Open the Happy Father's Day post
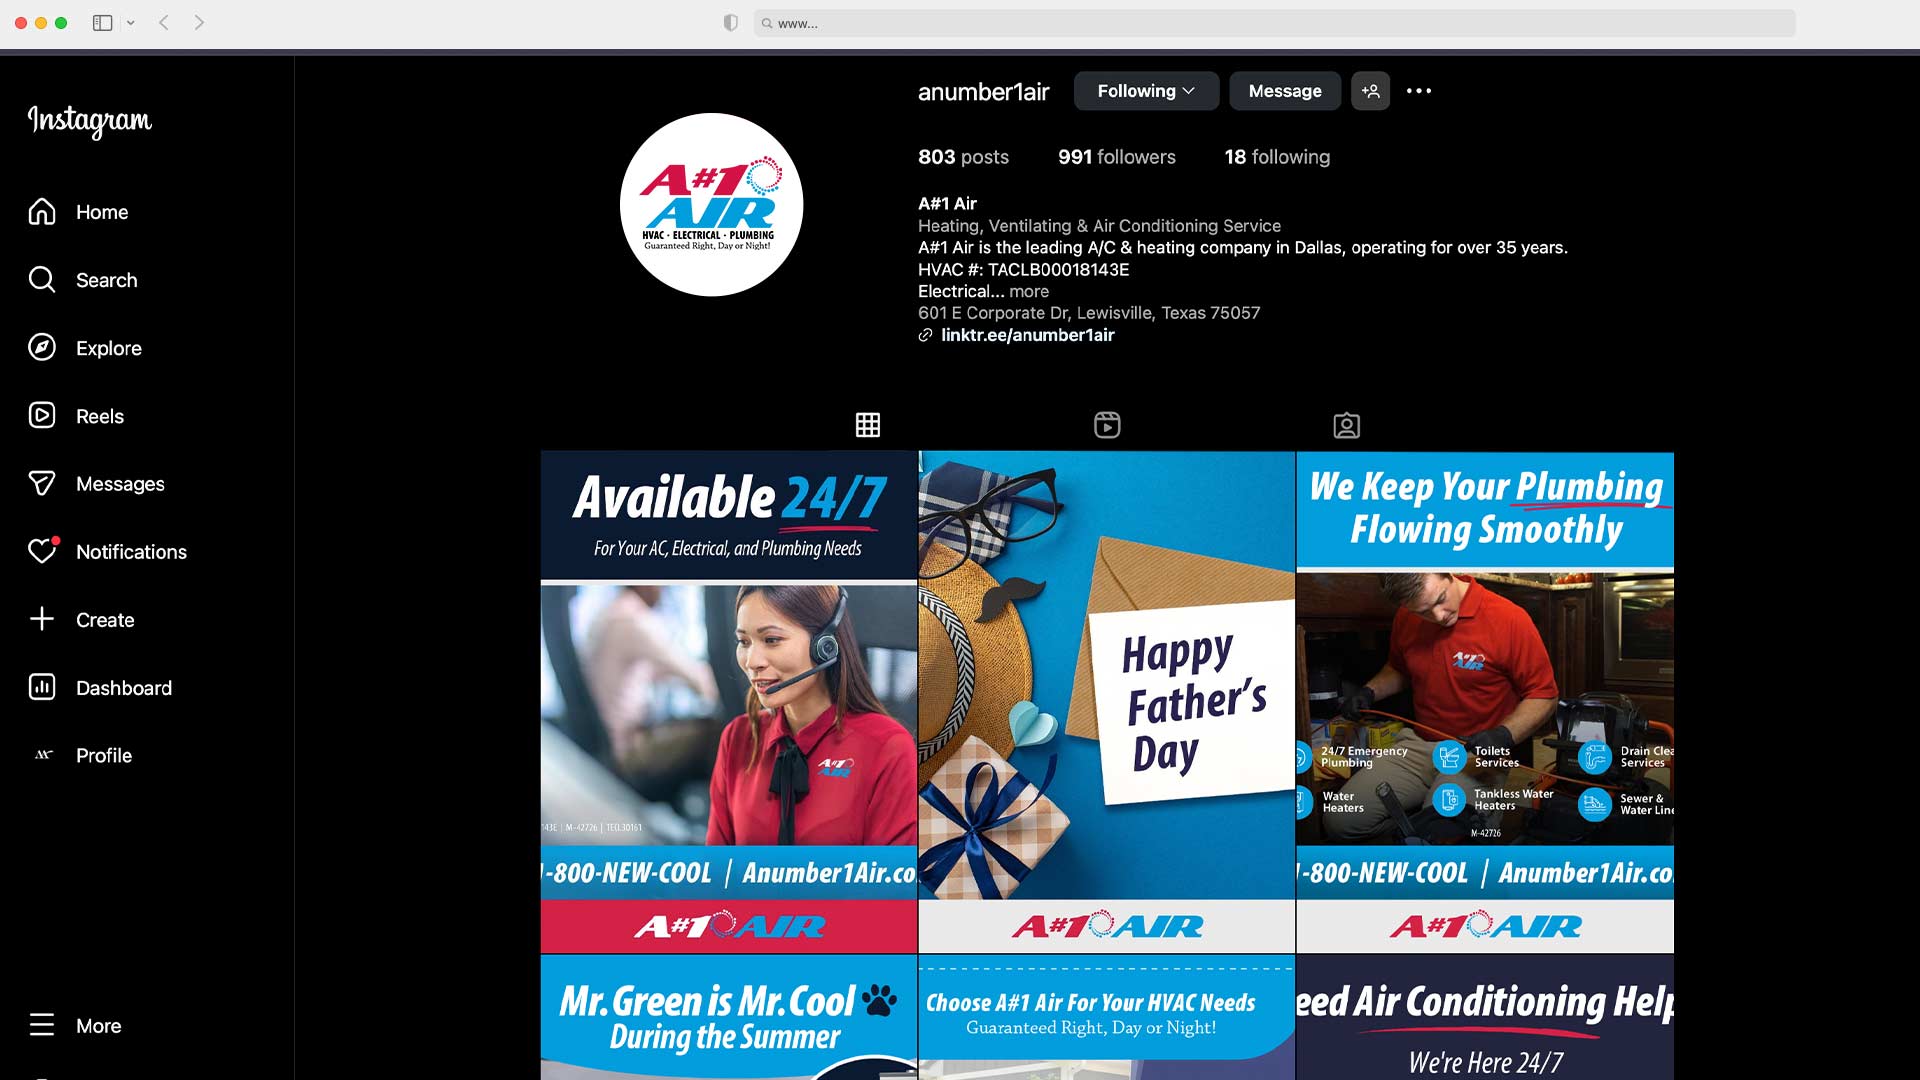This screenshot has width=1920, height=1080. (x=1107, y=700)
